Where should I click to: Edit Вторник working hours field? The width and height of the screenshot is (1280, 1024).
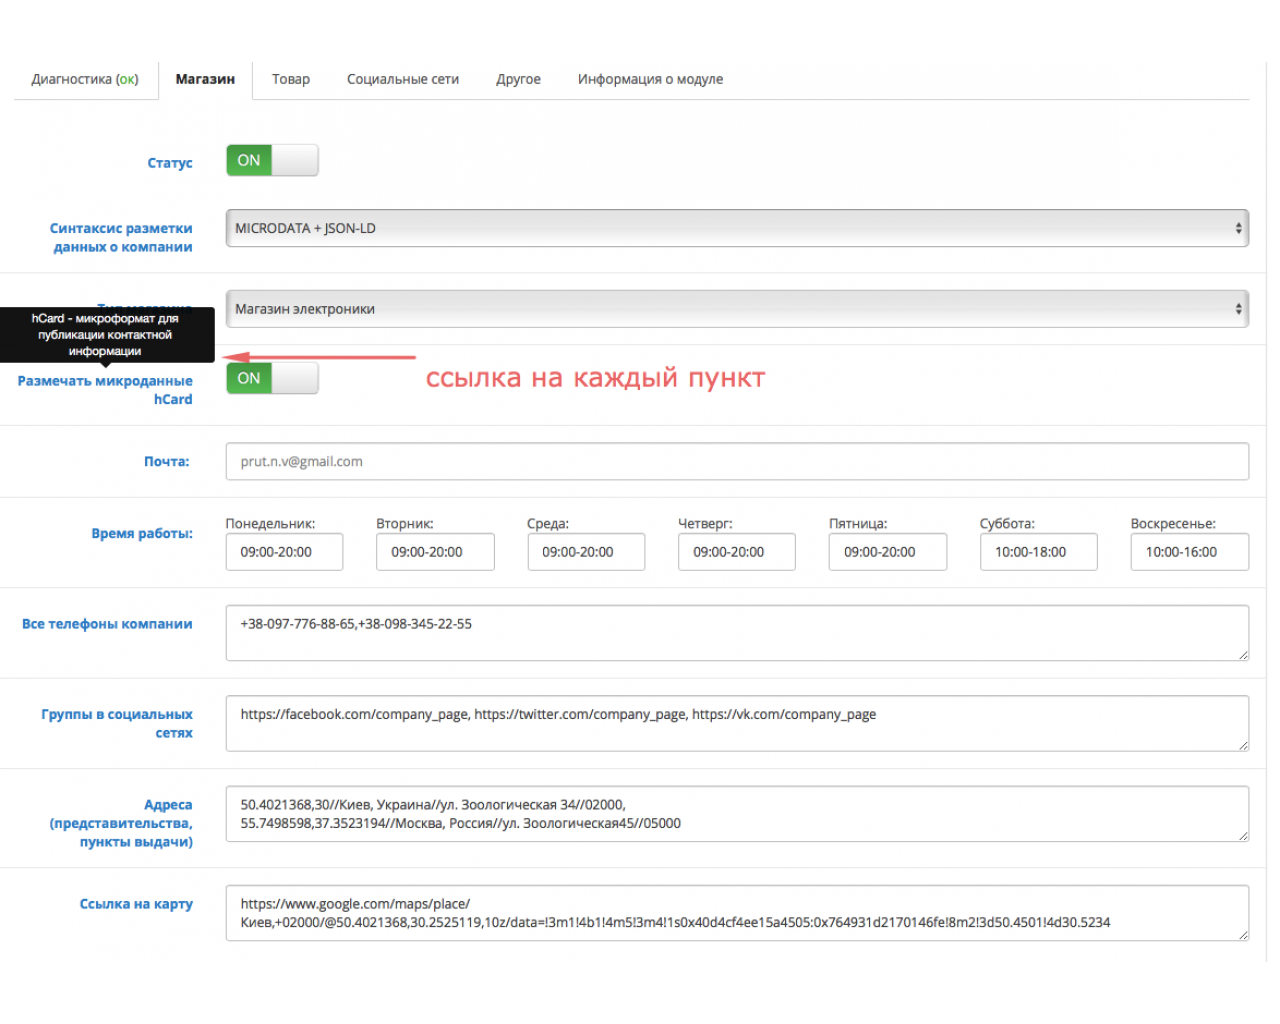tap(435, 552)
